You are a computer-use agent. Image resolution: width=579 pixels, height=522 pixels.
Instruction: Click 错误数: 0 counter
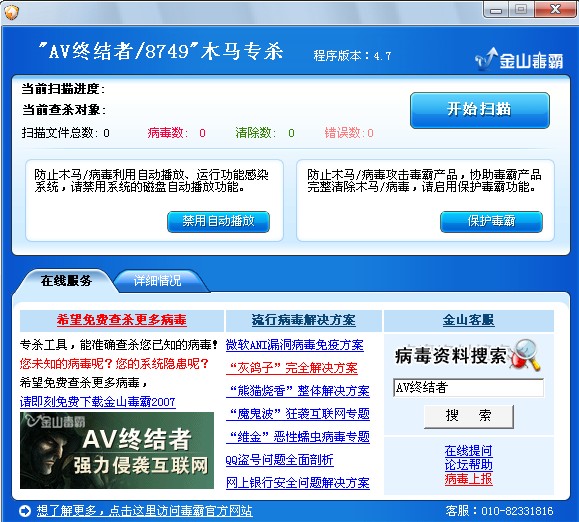point(349,133)
